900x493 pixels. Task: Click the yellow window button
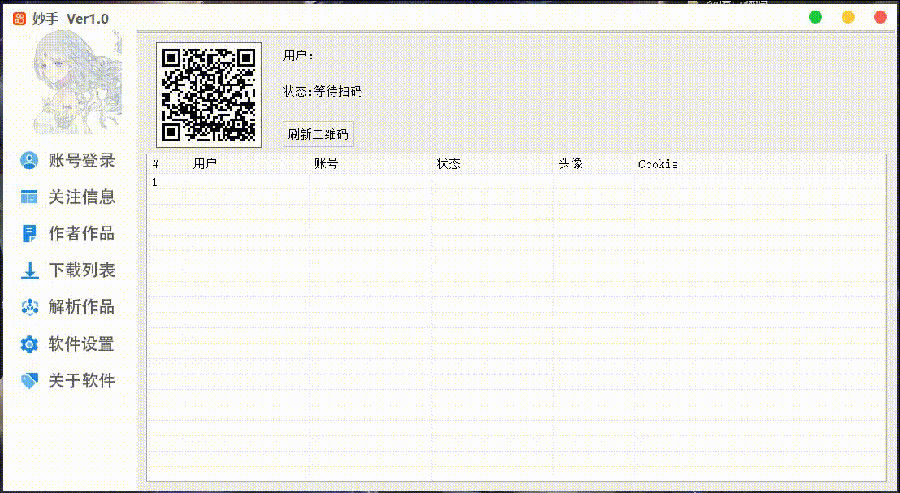pos(848,17)
